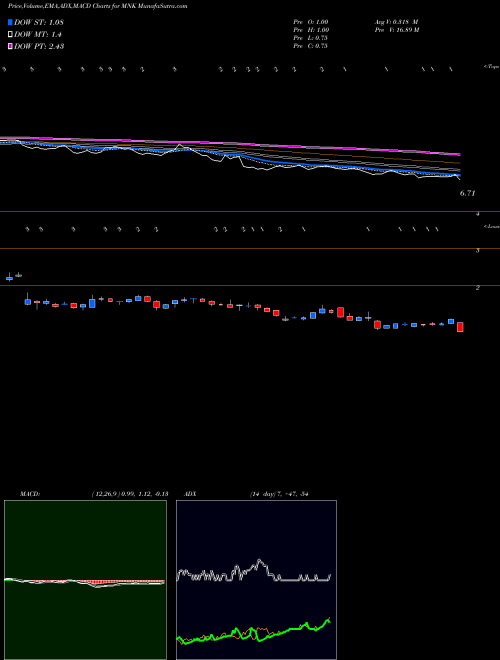This screenshot has width=500, height=660.
Task: Select the chart title mentioning MunafaSutra.com
Action: [x=98, y=6]
